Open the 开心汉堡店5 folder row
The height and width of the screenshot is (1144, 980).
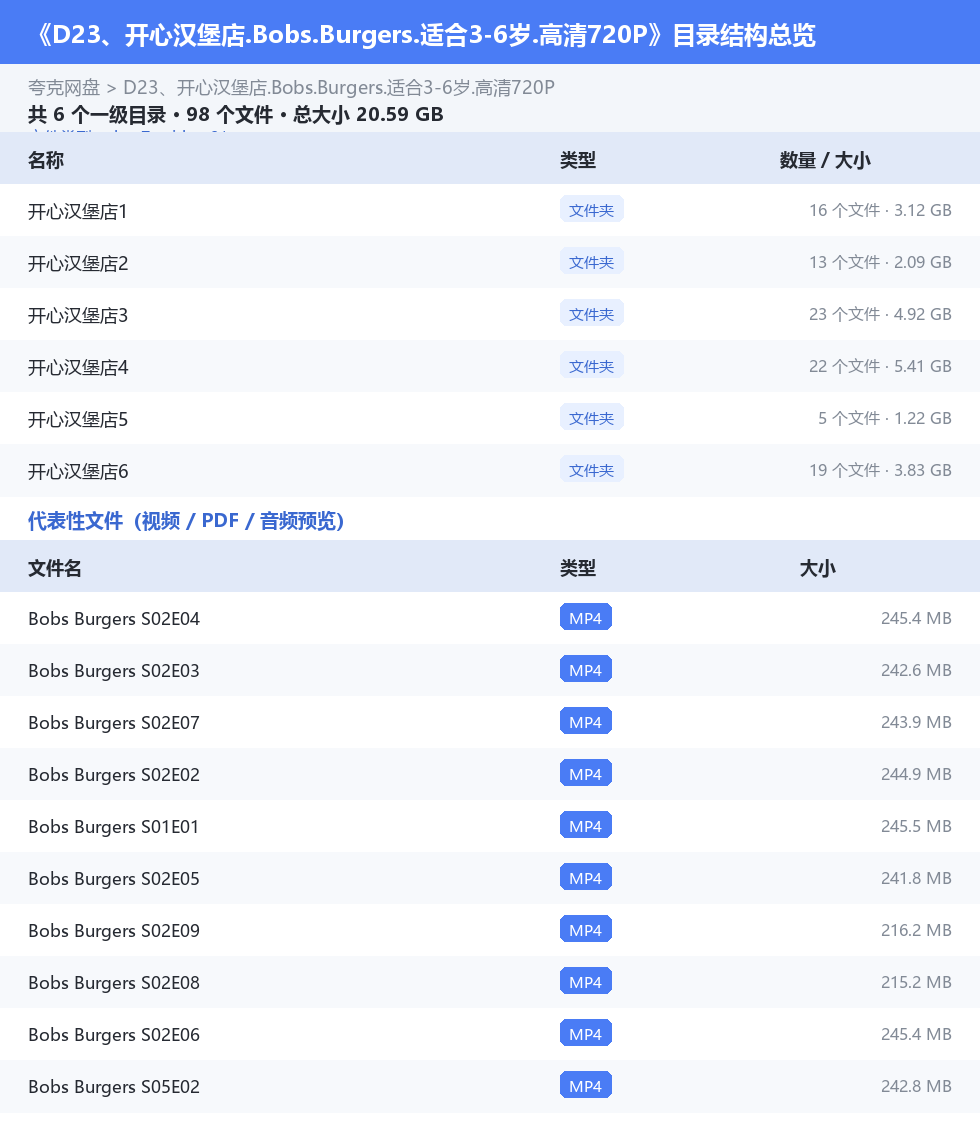pyautogui.click(x=490, y=419)
